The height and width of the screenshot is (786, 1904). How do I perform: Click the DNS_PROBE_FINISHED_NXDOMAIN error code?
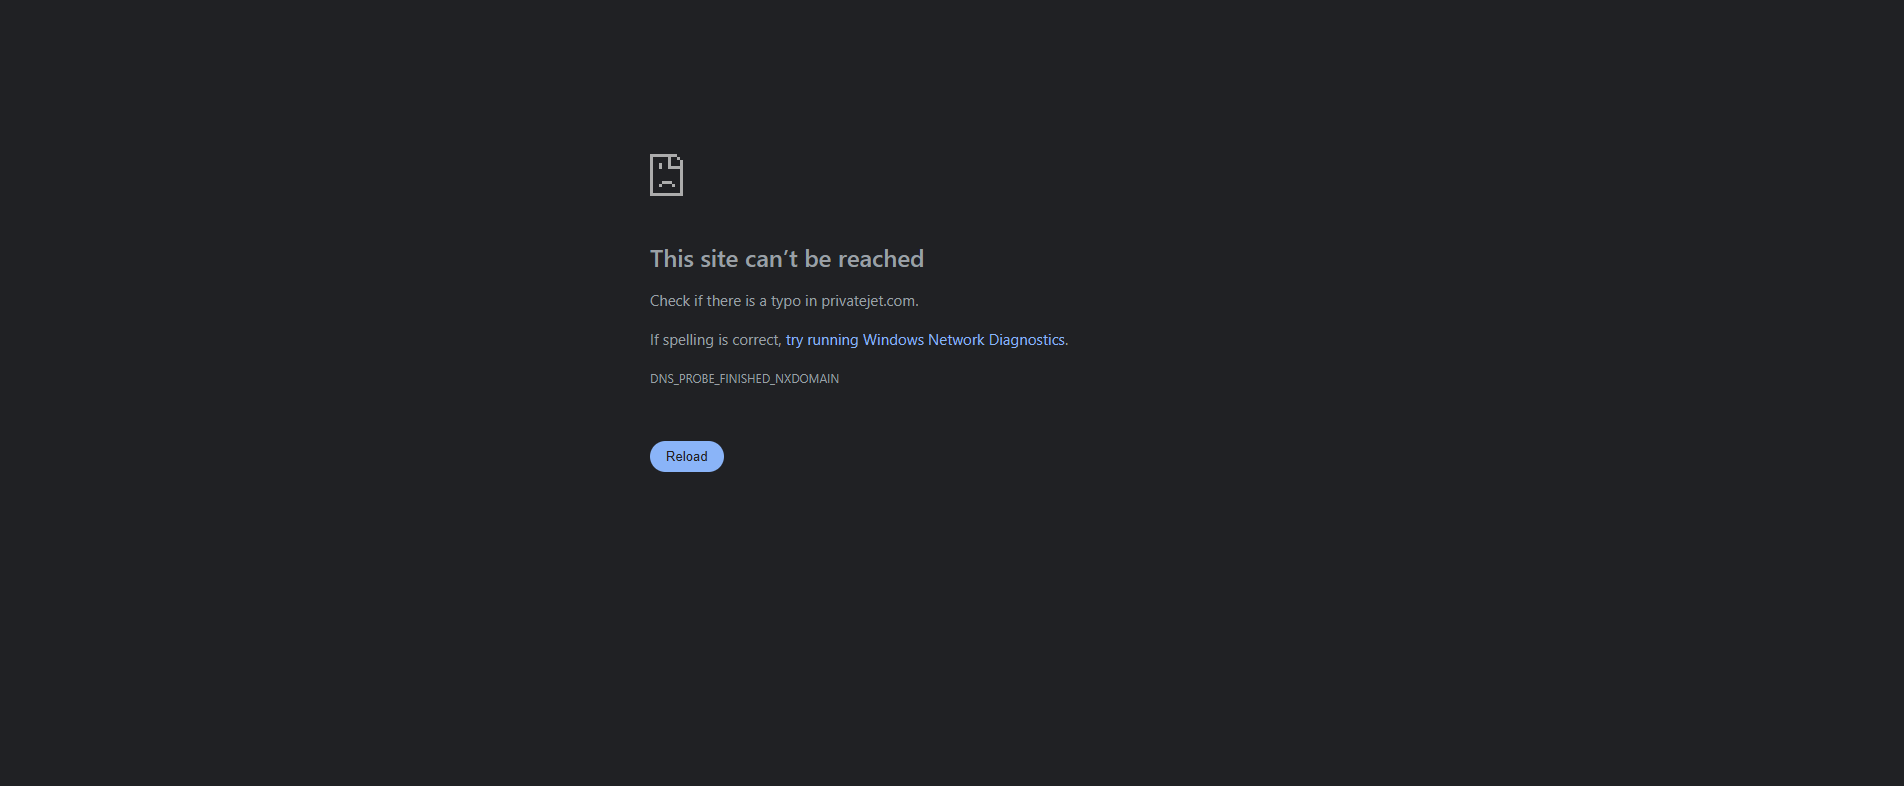pyautogui.click(x=744, y=379)
